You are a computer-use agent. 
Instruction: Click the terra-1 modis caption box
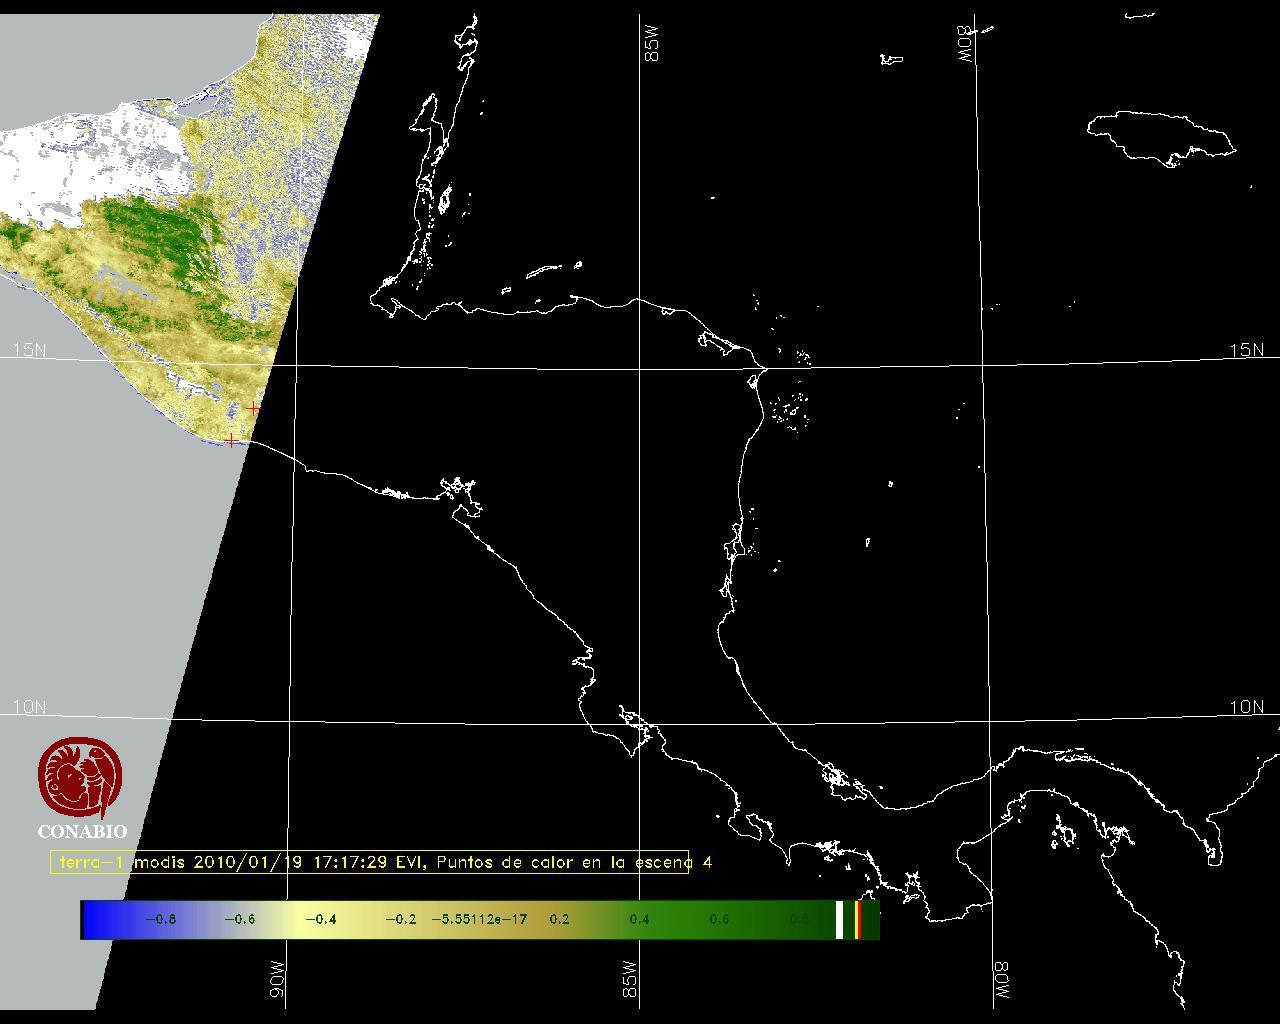tap(370, 862)
